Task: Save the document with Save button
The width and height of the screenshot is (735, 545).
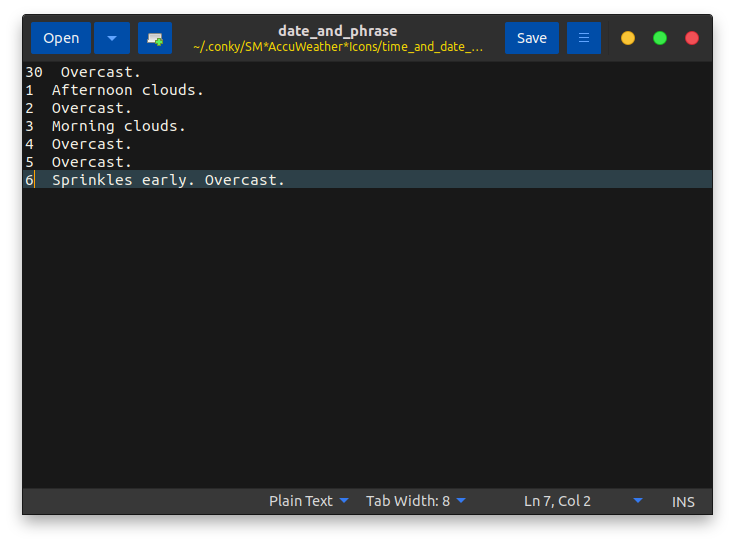Action: tap(532, 38)
